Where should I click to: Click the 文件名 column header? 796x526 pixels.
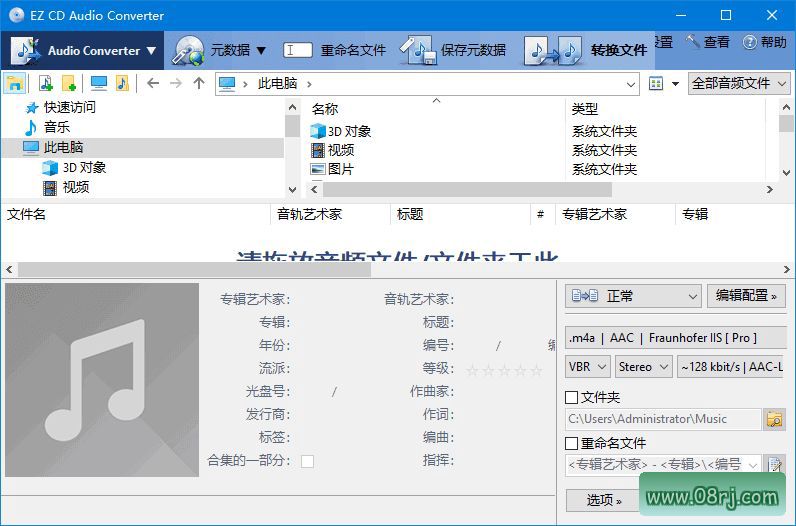pyautogui.click(x=26, y=214)
